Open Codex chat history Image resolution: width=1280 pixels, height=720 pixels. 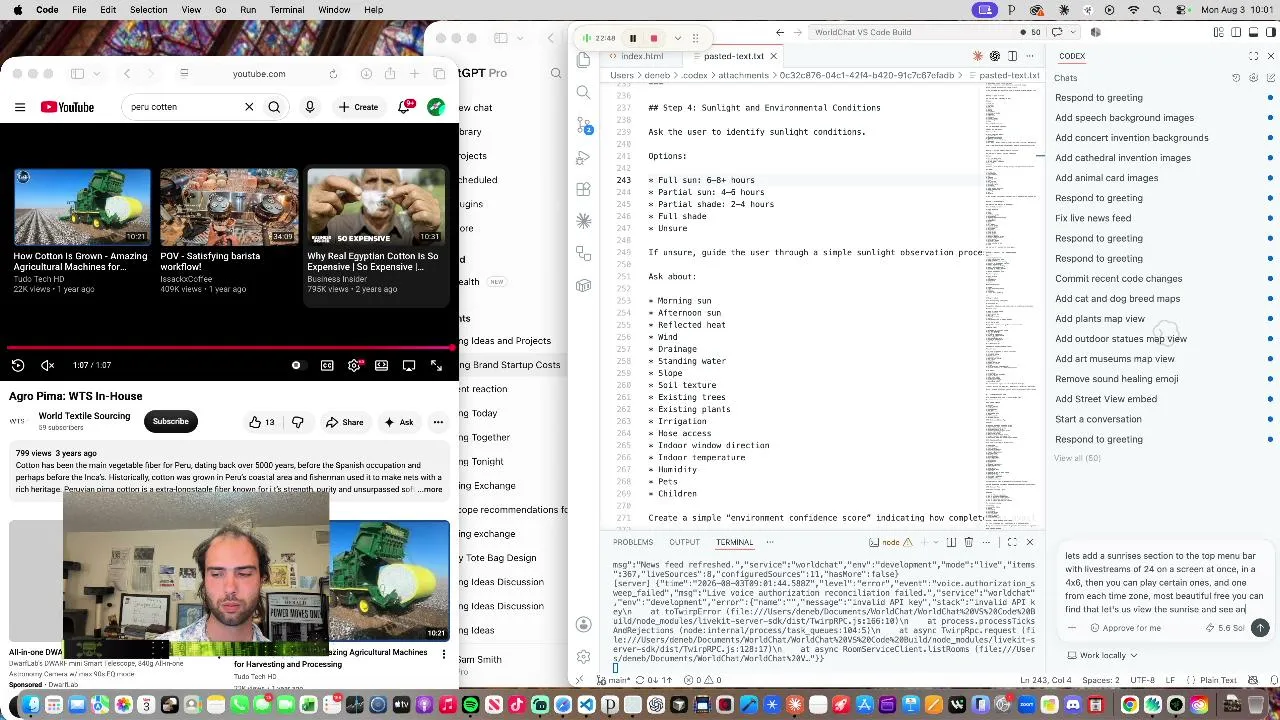click(1236, 78)
